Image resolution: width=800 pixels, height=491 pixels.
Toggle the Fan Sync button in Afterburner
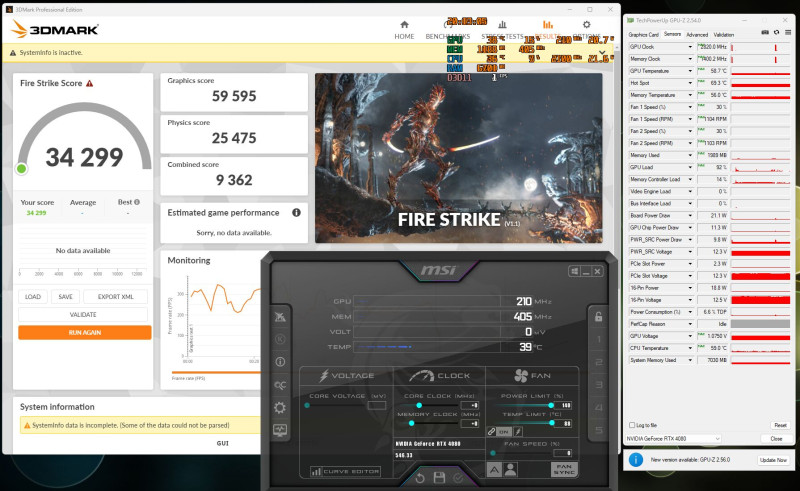564,470
